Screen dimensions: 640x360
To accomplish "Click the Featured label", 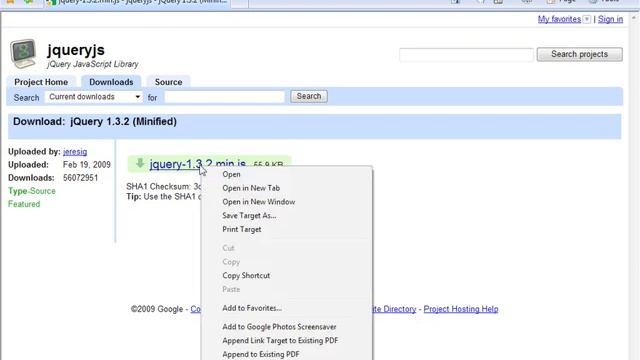I will [x=24, y=204].
